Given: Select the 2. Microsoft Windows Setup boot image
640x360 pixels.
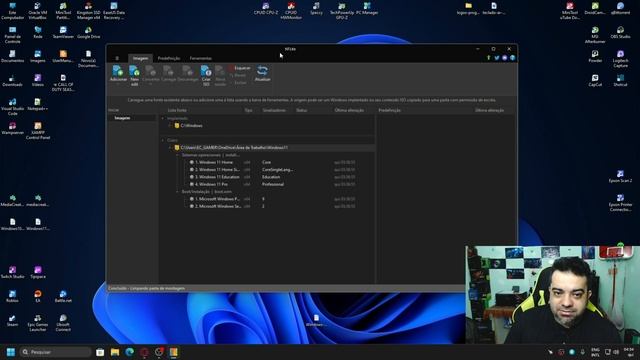Looking at the screenshot, I should click(217, 207).
